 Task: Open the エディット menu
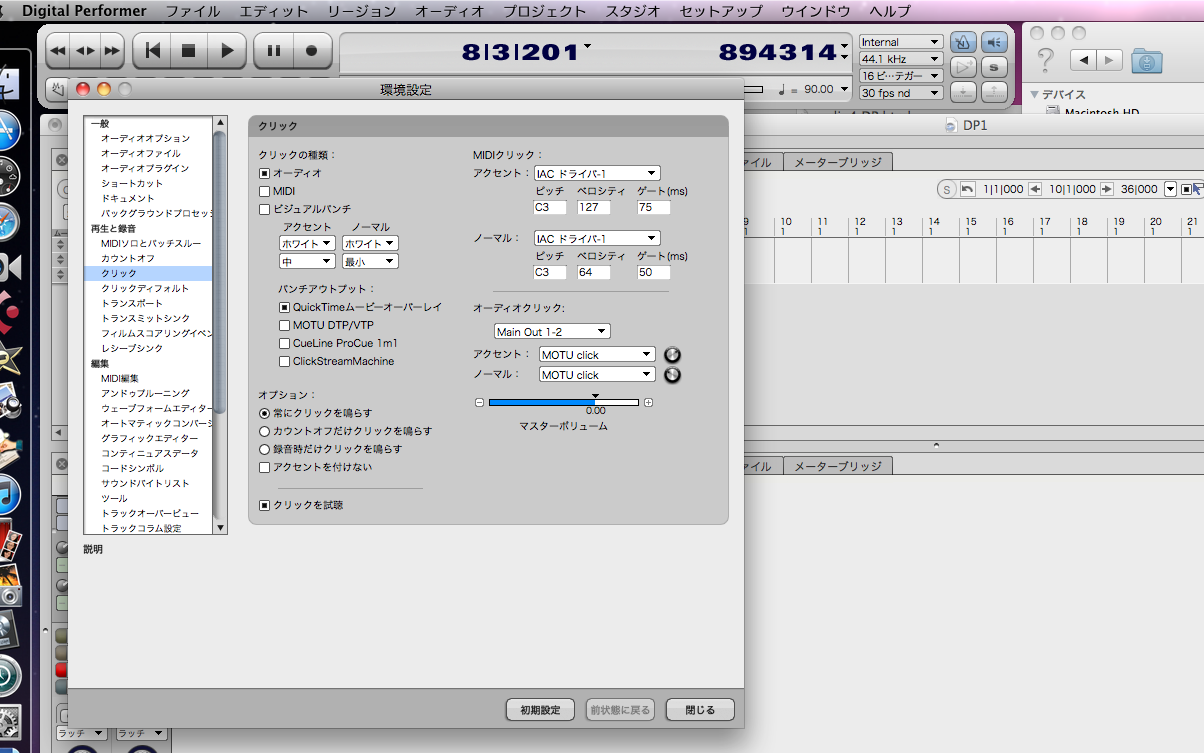[275, 11]
